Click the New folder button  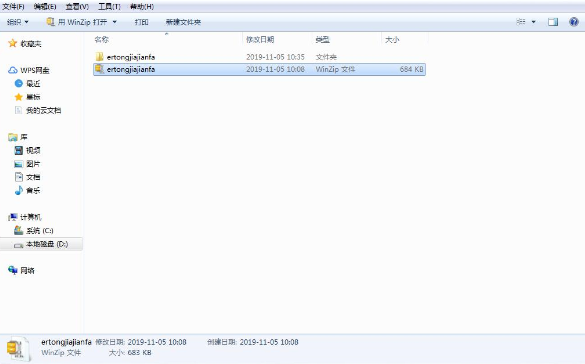click(x=183, y=22)
